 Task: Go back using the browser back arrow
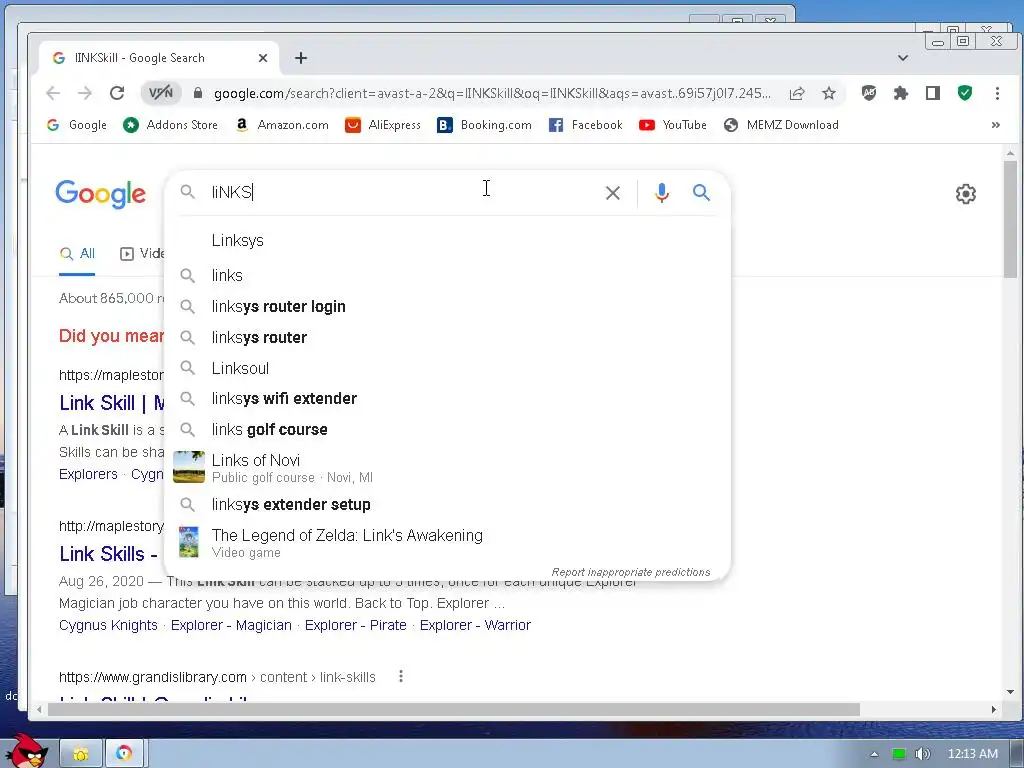(53, 93)
